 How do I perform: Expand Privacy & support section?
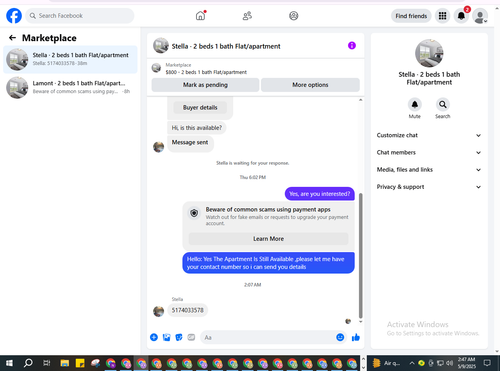pos(429,187)
